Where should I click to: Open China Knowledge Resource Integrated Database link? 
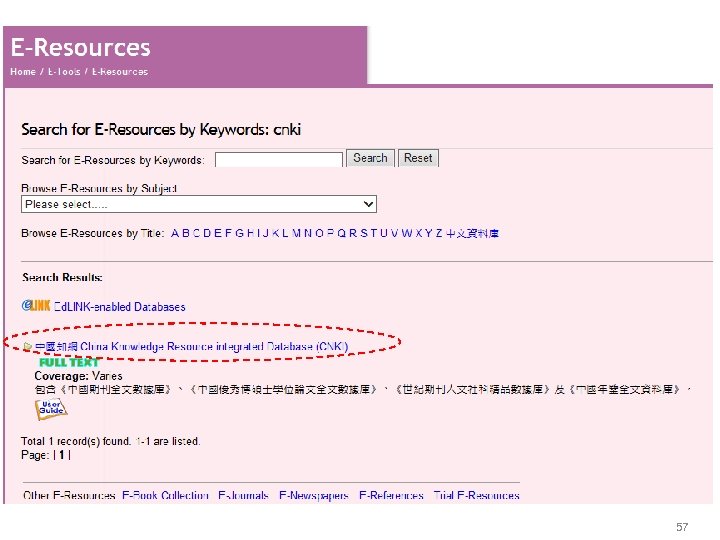[x=191, y=346]
